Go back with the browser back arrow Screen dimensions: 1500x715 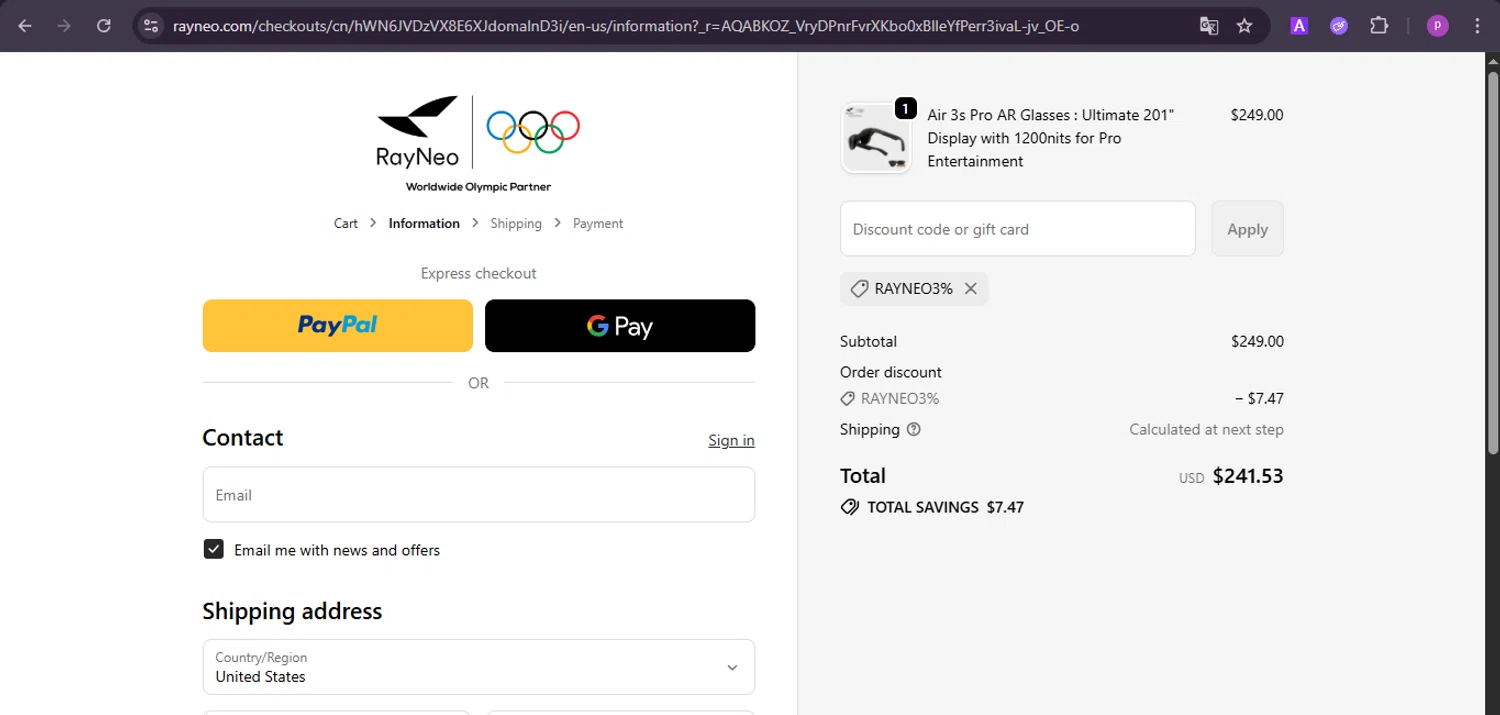[x=25, y=26]
